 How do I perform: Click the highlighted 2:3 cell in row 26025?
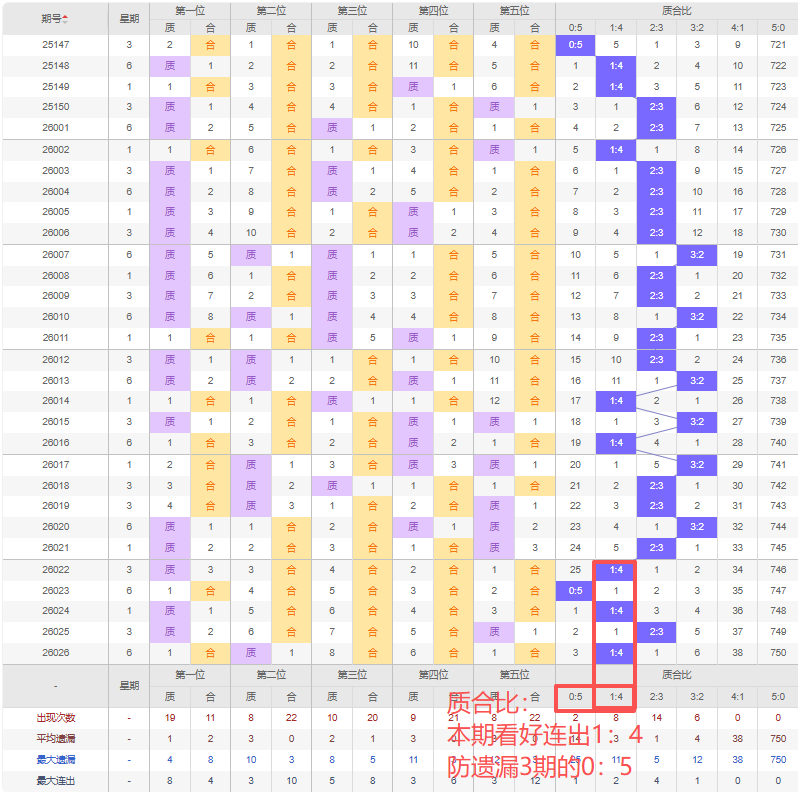coord(657,632)
